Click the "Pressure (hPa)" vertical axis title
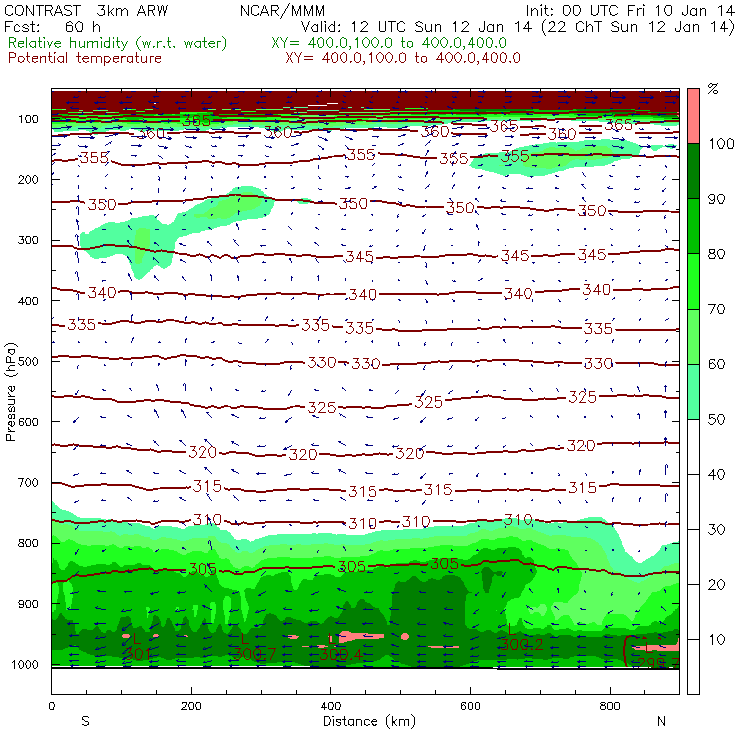The image size is (740, 740). click(x=11, y=392)
